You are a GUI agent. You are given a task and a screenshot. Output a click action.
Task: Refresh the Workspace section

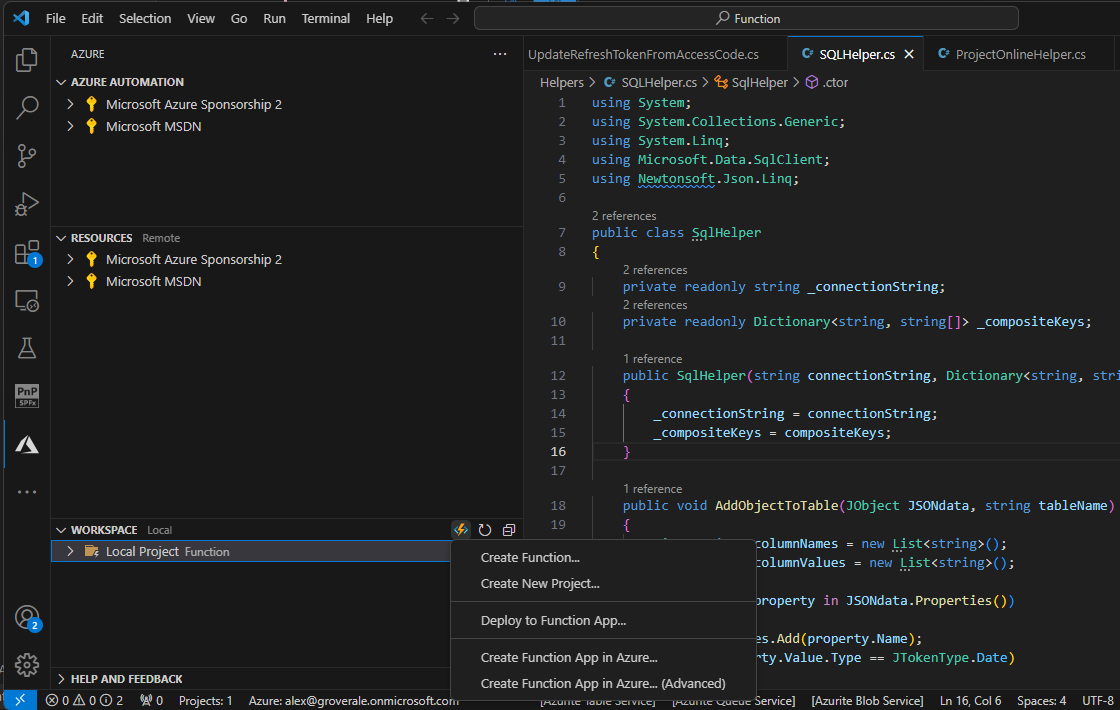485,530
